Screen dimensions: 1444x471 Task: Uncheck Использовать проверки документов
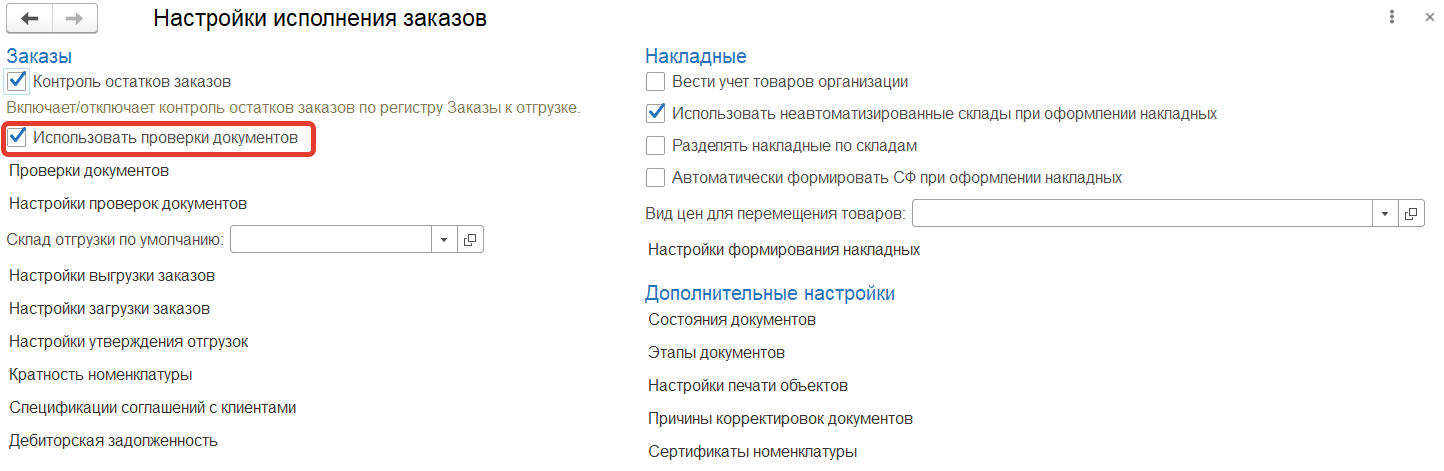16,138
